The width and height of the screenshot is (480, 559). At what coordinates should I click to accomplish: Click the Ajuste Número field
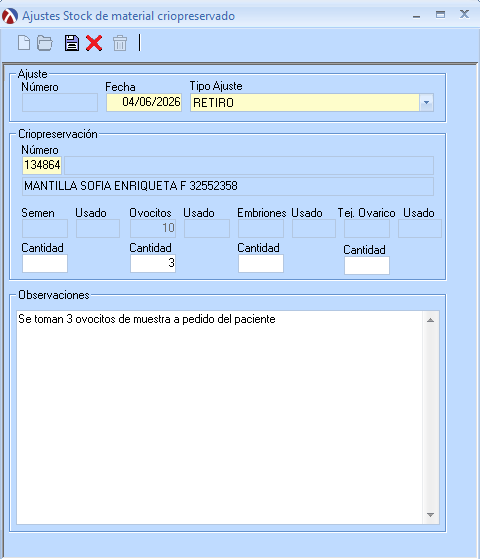[x=60, y=103]
